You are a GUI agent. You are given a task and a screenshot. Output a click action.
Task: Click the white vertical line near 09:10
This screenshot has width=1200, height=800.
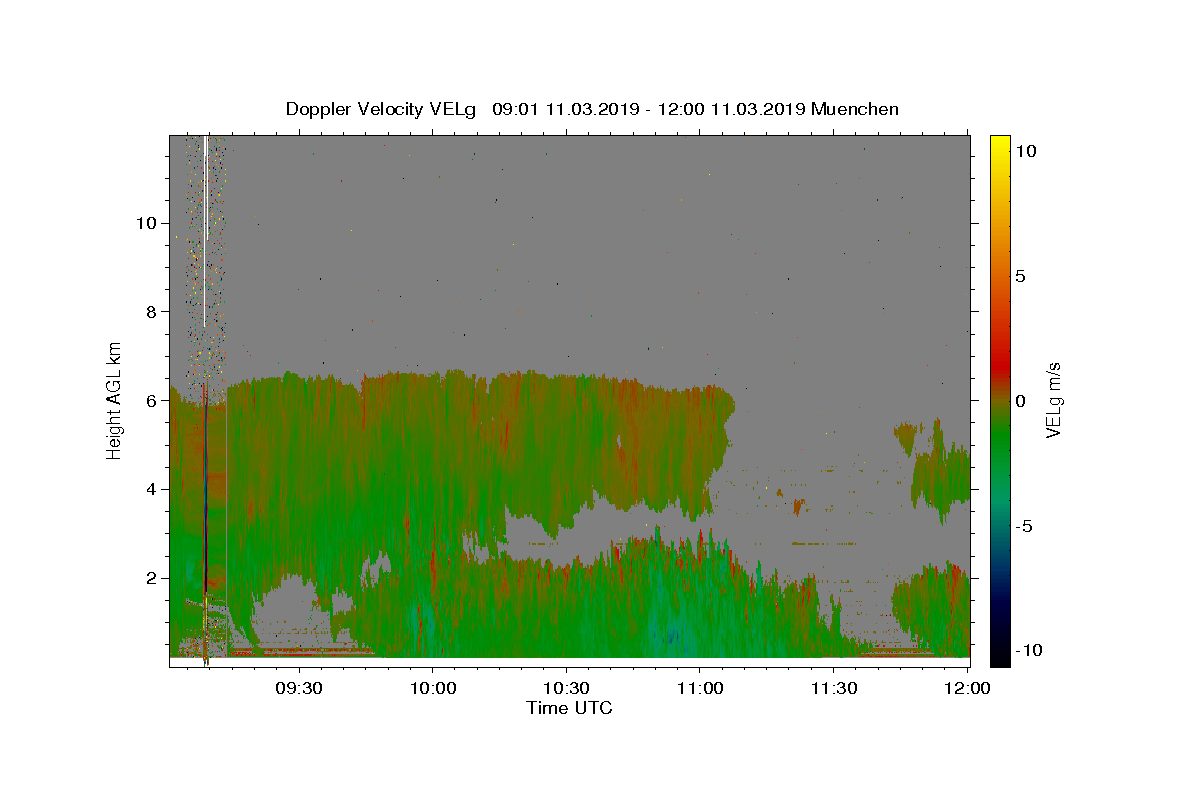tap(205, 230)
